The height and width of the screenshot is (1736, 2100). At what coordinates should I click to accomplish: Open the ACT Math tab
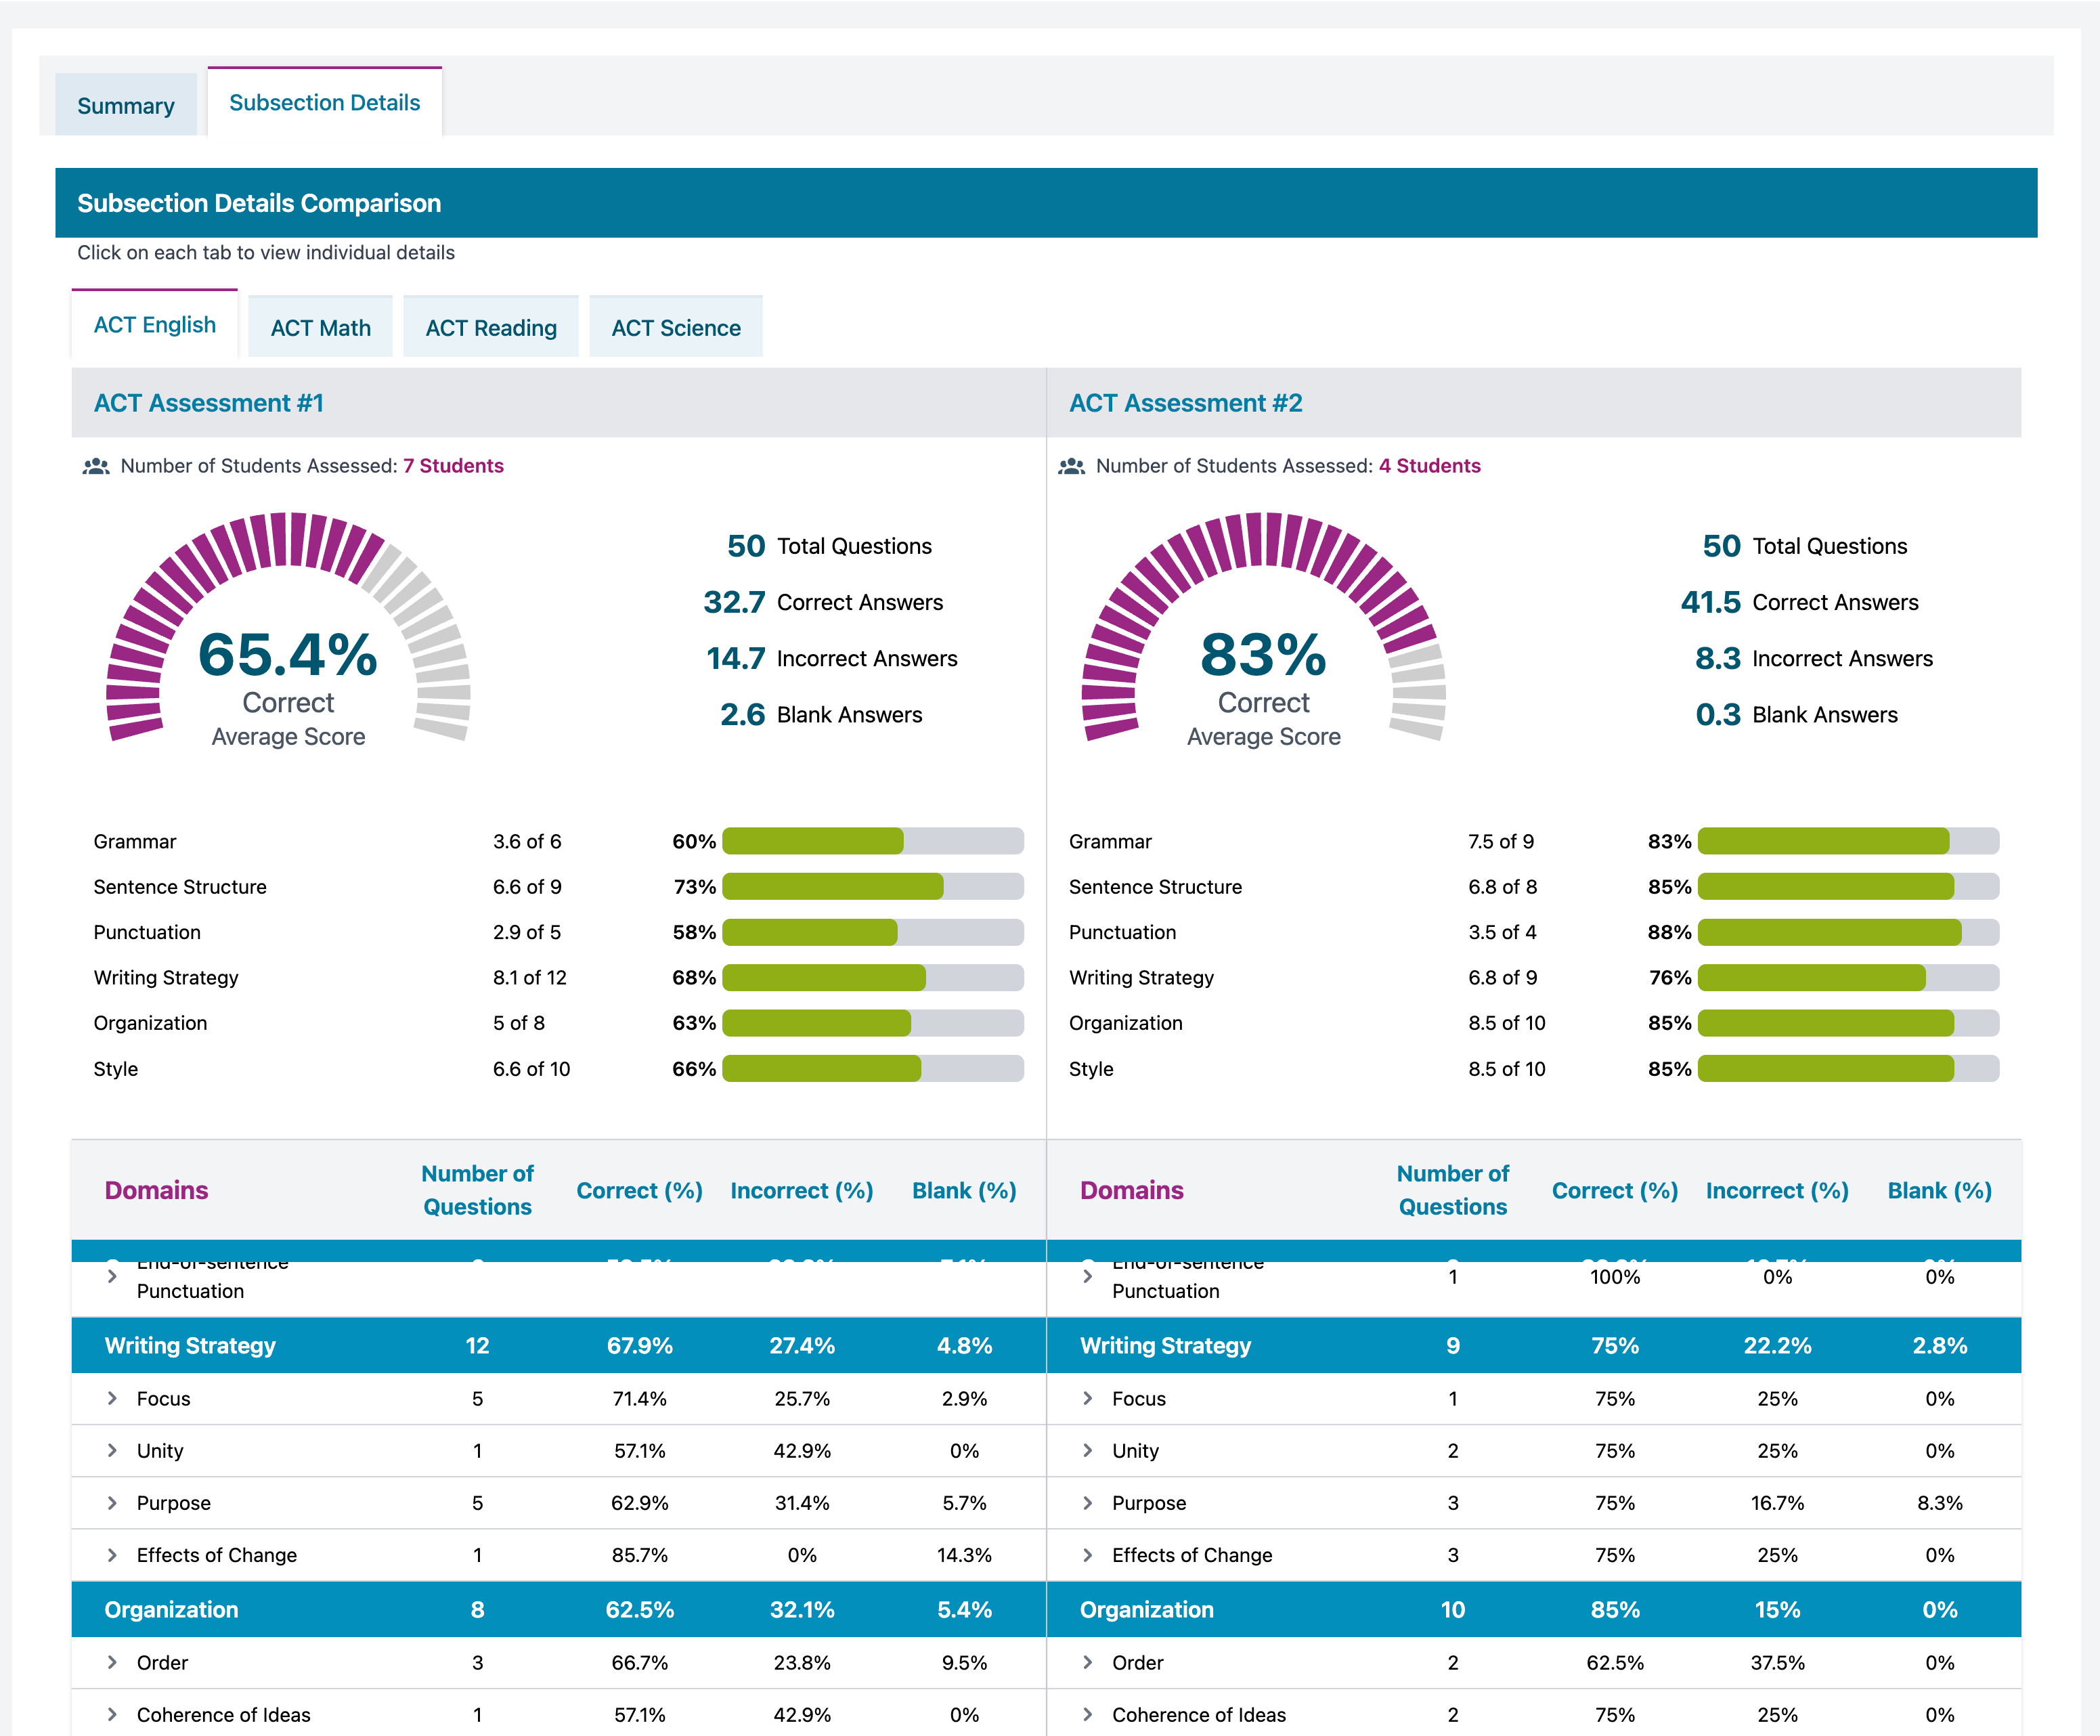[320, 328]
